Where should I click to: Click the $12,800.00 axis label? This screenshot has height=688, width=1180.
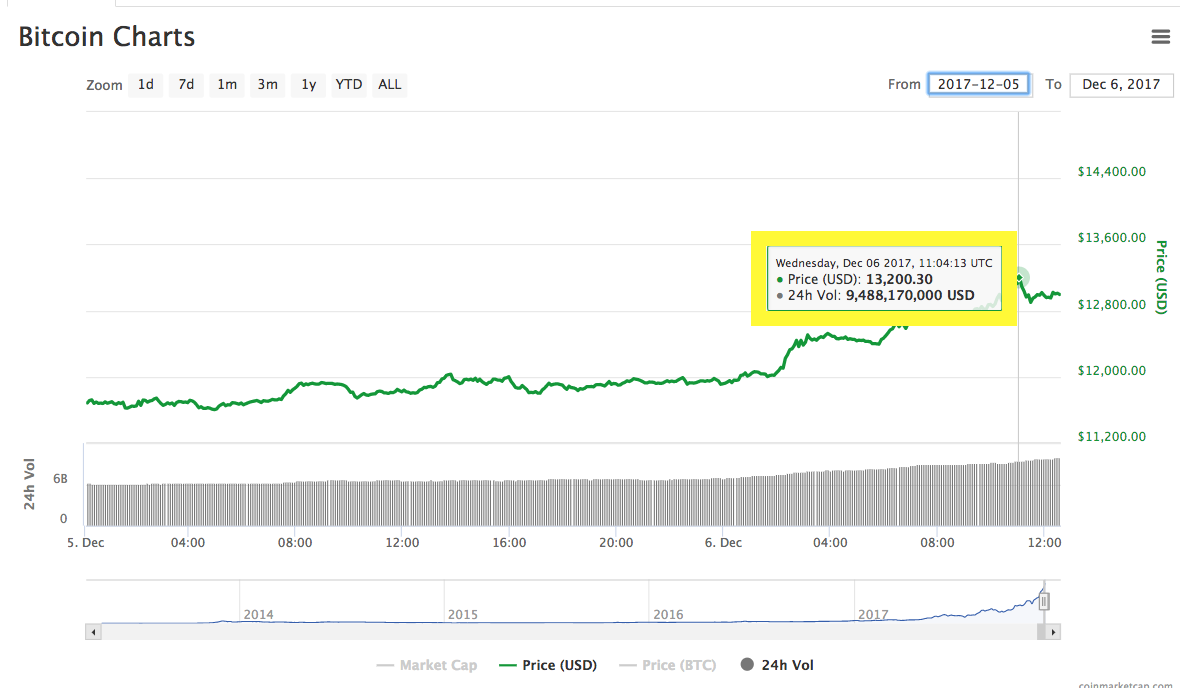point(1112,305)
